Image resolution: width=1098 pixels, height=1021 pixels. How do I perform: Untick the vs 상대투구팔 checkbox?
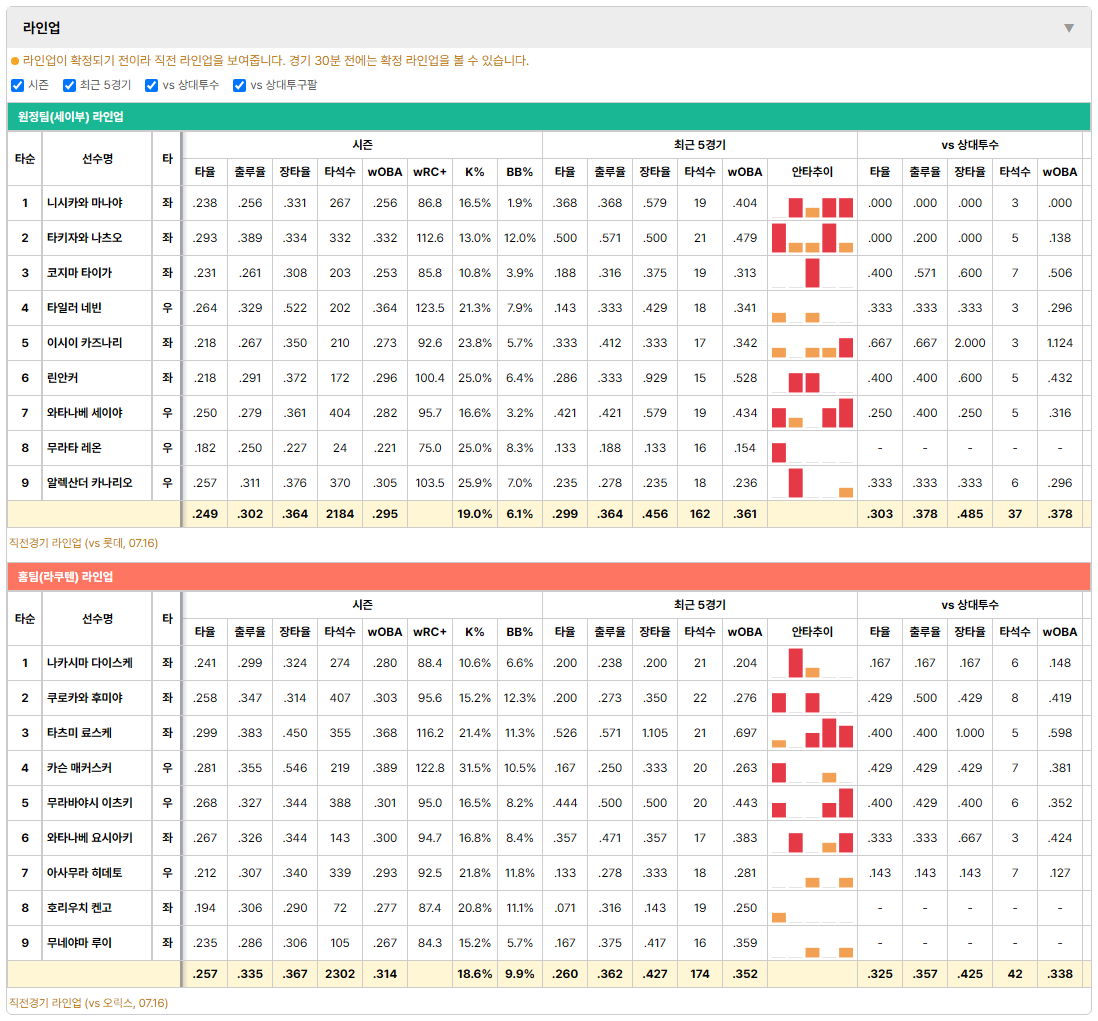pos(239,85)
